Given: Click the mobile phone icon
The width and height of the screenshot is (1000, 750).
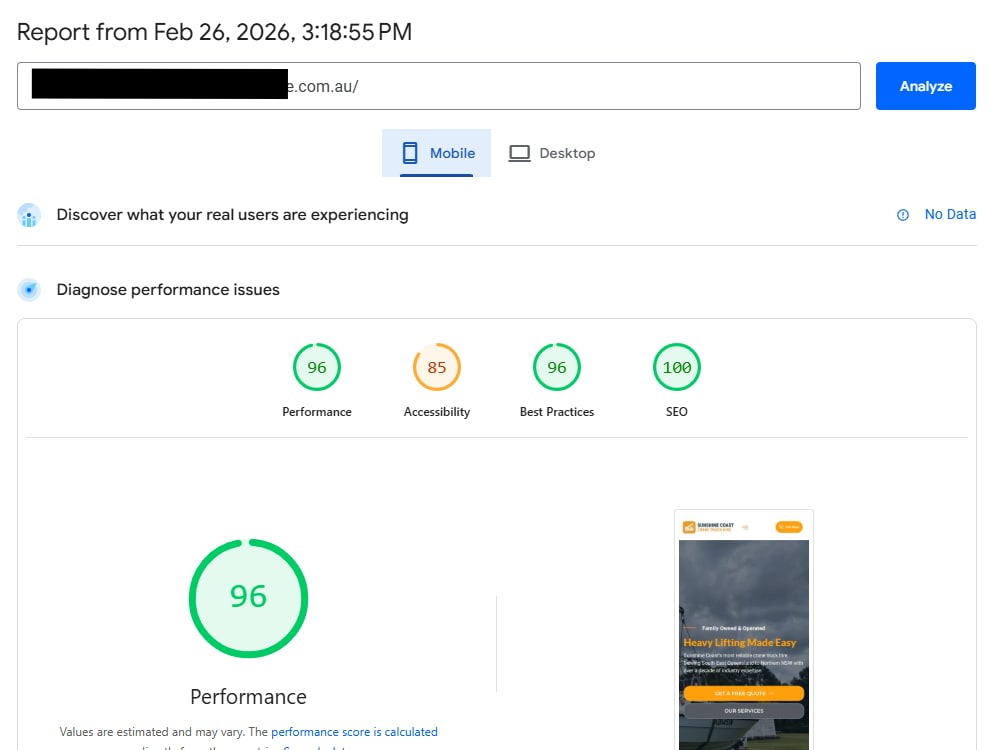Looking at the screenshot, I should point(410,153).
